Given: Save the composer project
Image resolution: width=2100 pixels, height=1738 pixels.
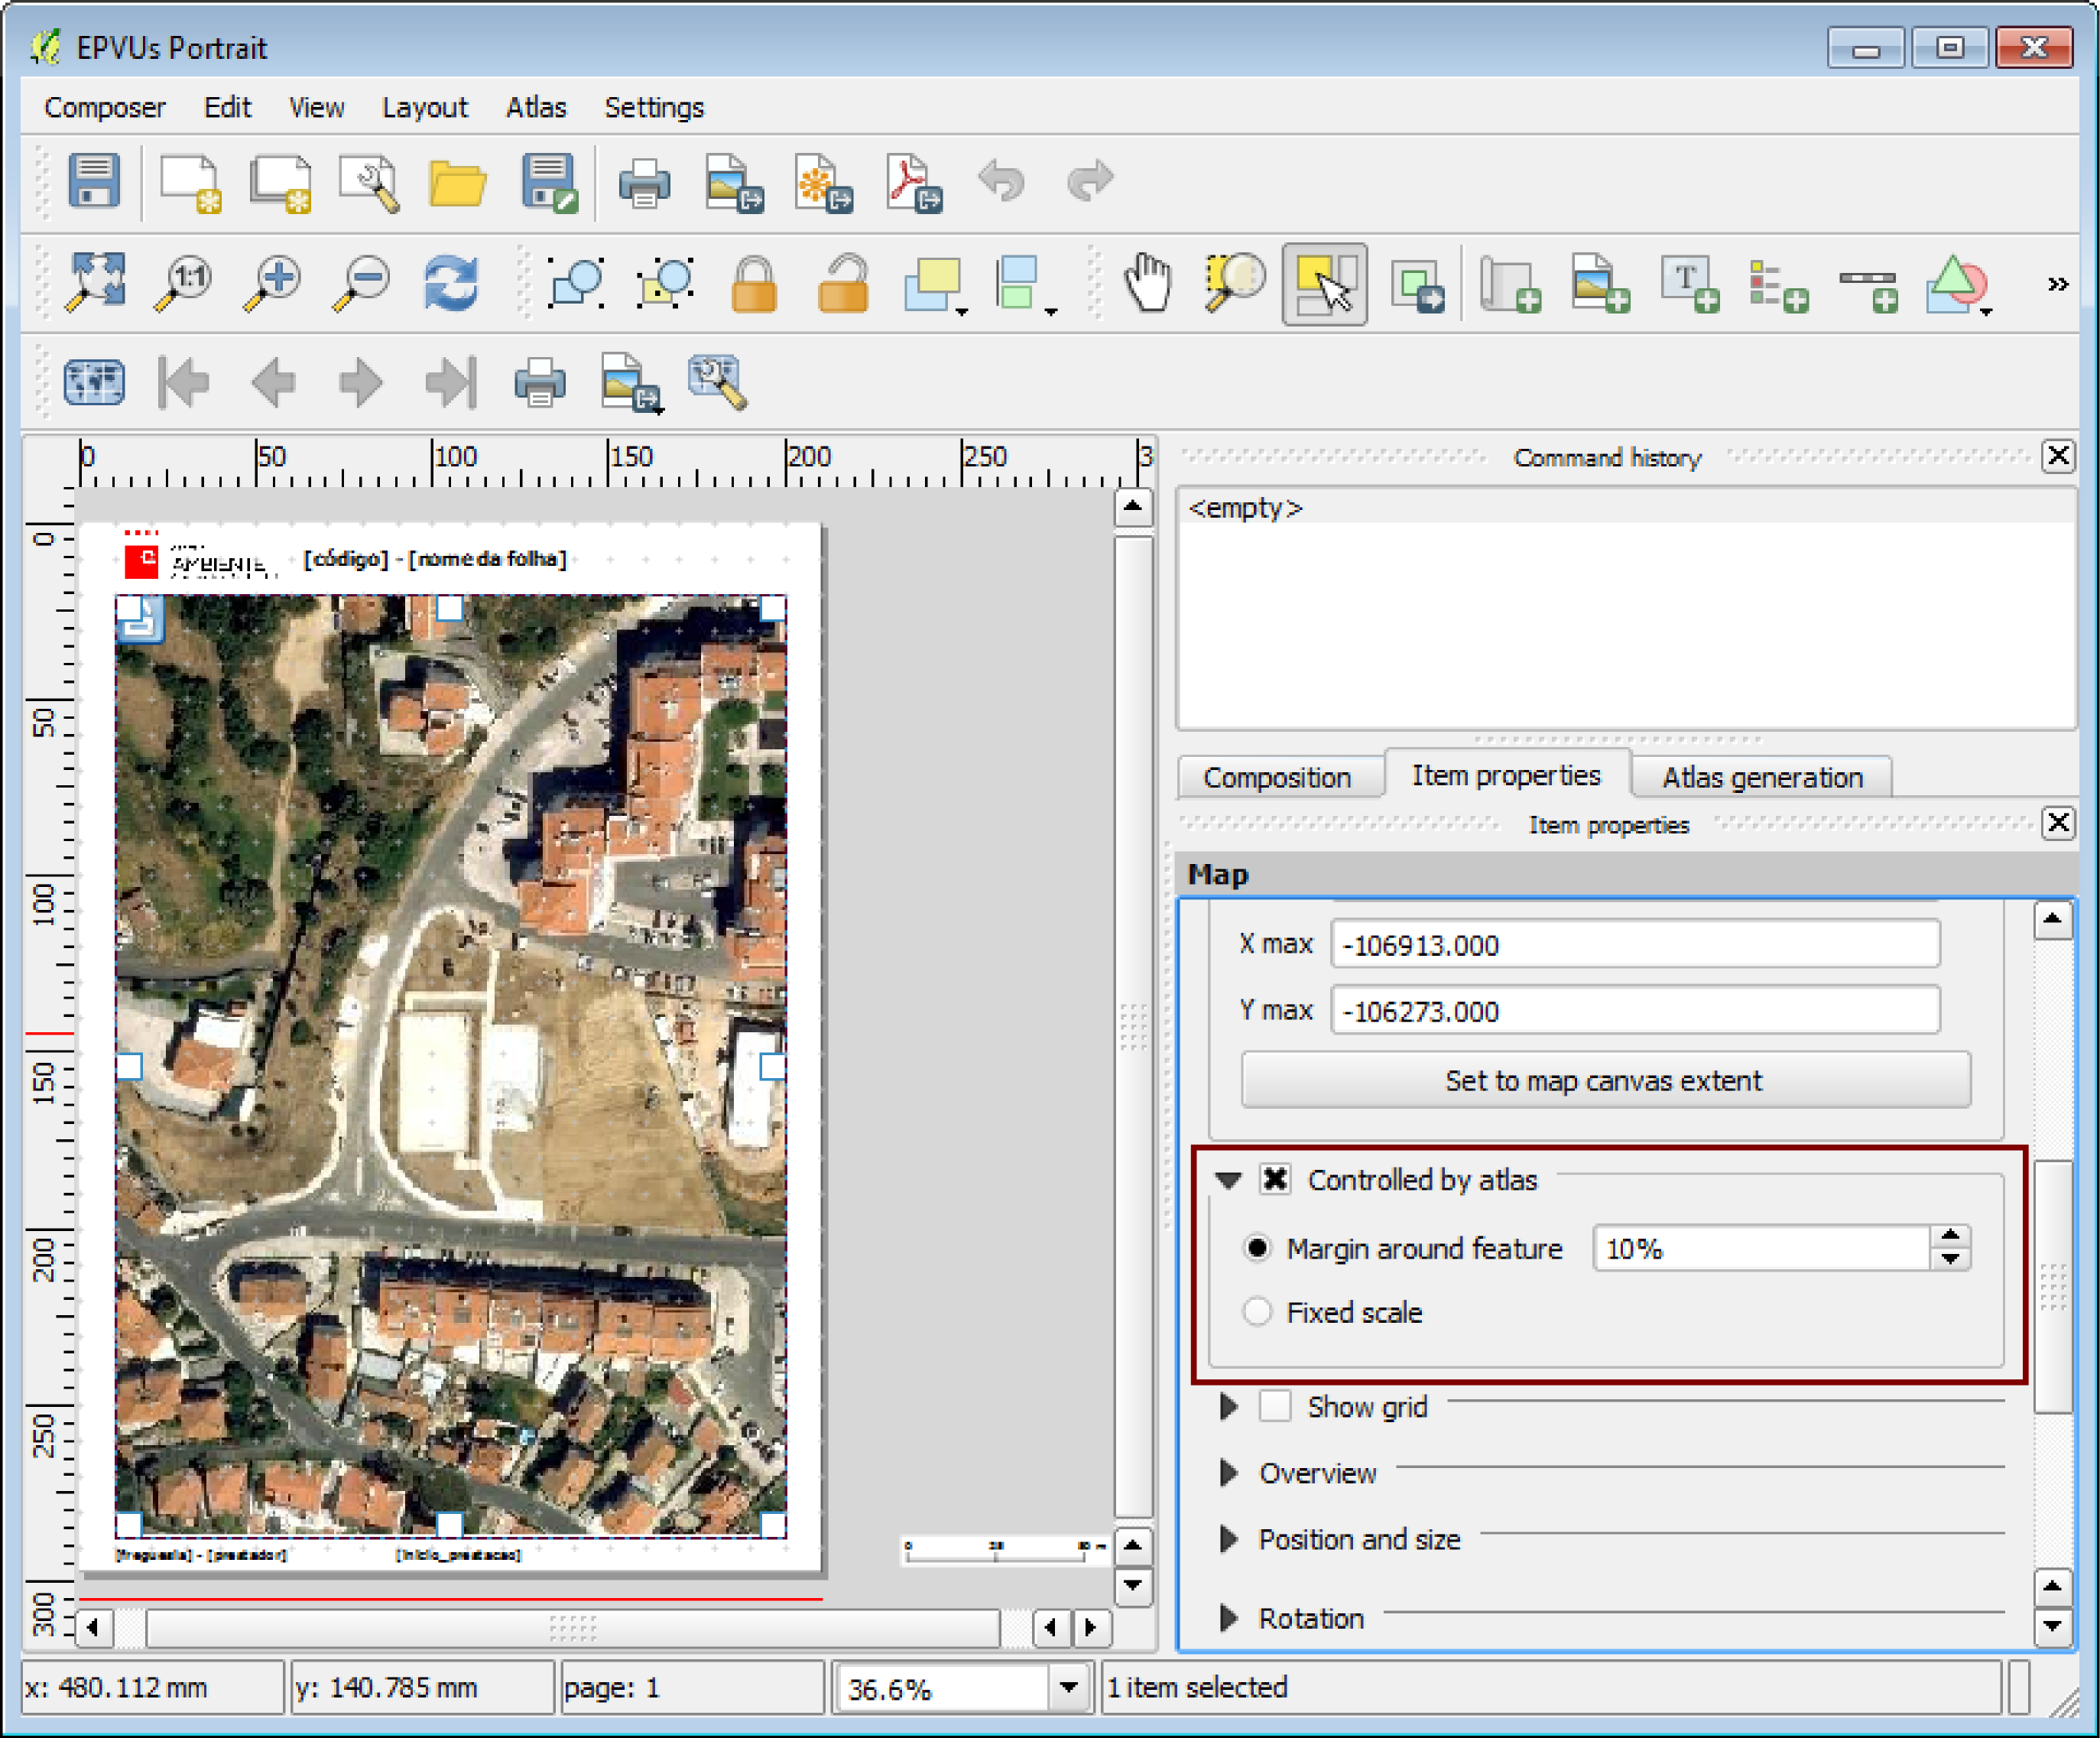Looking at the screenshot, I should coord(94,181).
